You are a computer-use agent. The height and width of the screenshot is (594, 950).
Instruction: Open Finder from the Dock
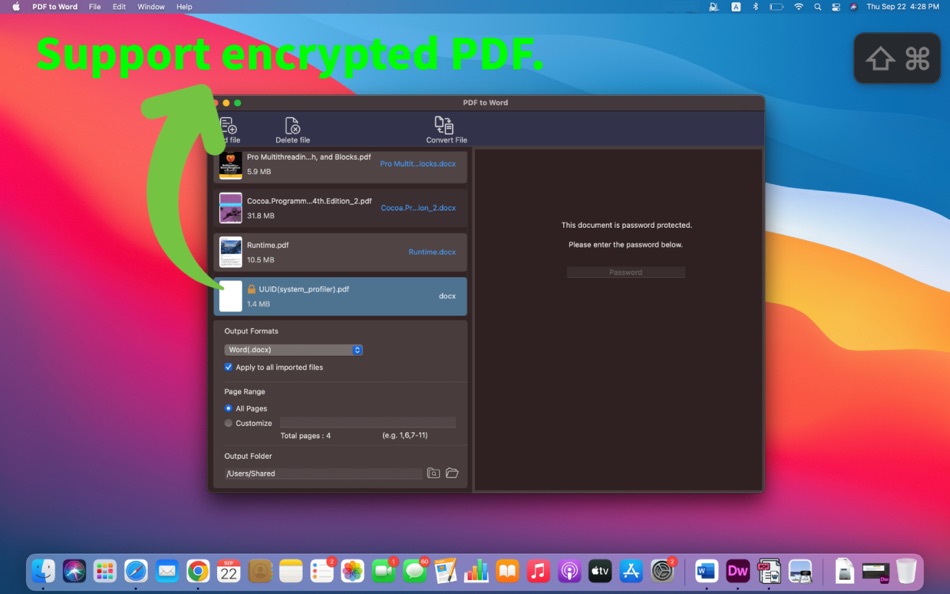click(43, 571)
